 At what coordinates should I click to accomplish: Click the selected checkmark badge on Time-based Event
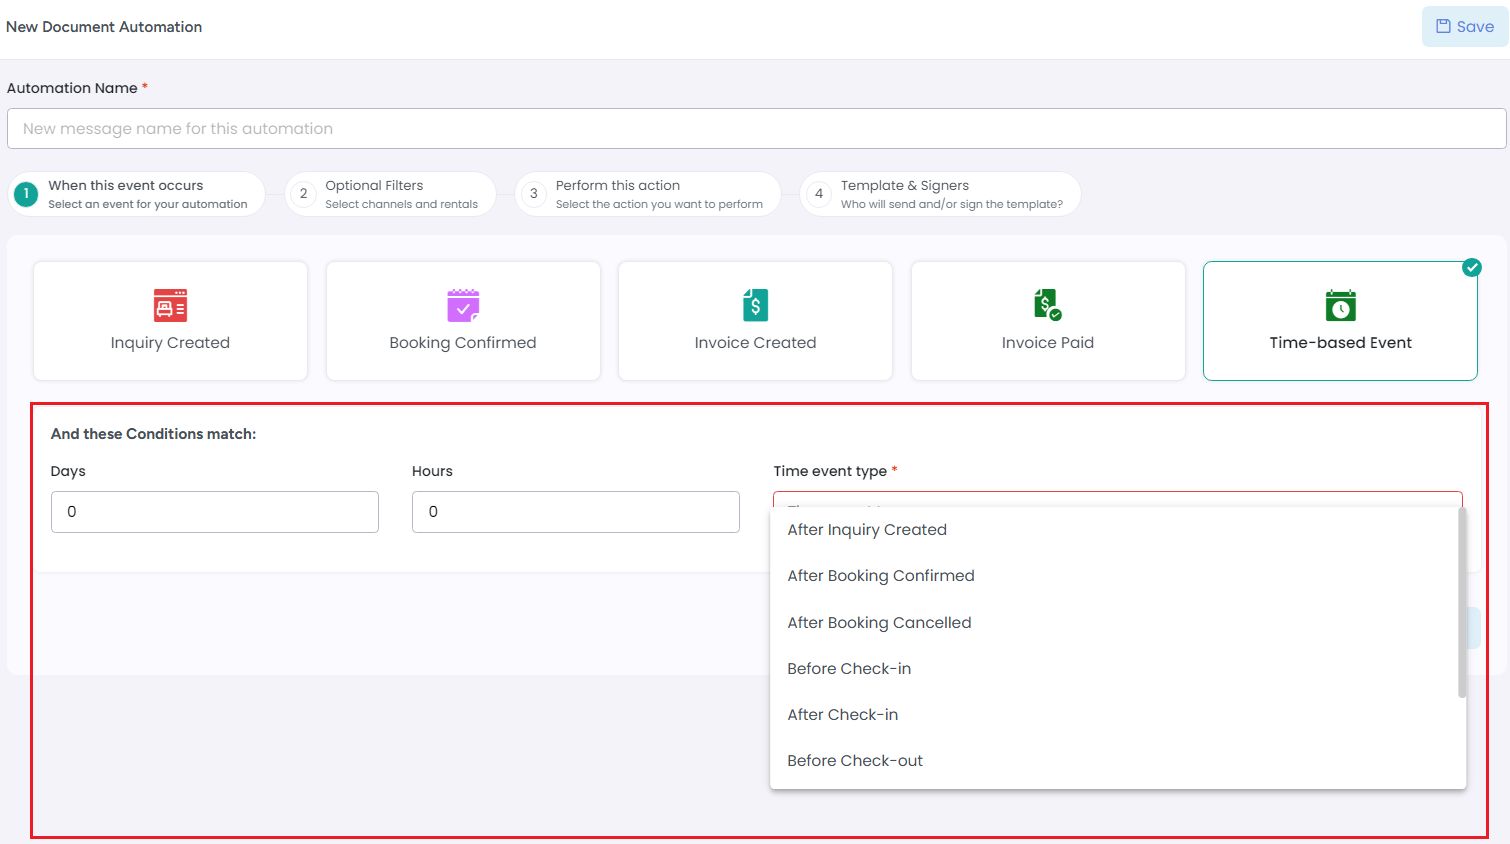(1472, 267)
